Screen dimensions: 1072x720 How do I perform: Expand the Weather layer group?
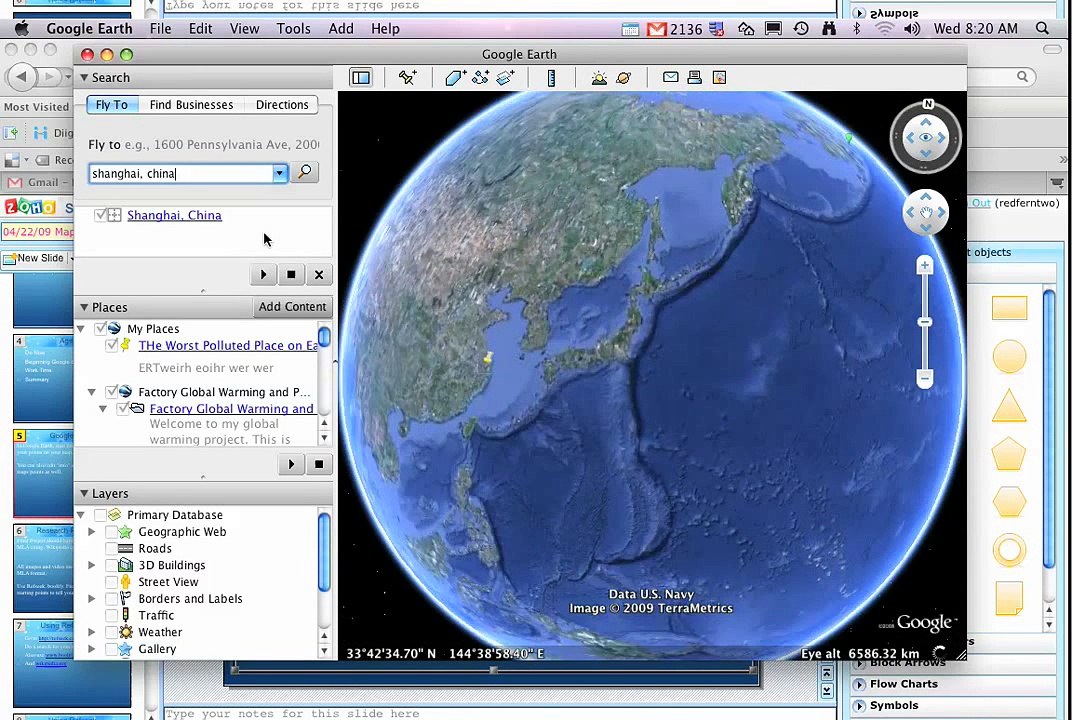coord(92,632)
